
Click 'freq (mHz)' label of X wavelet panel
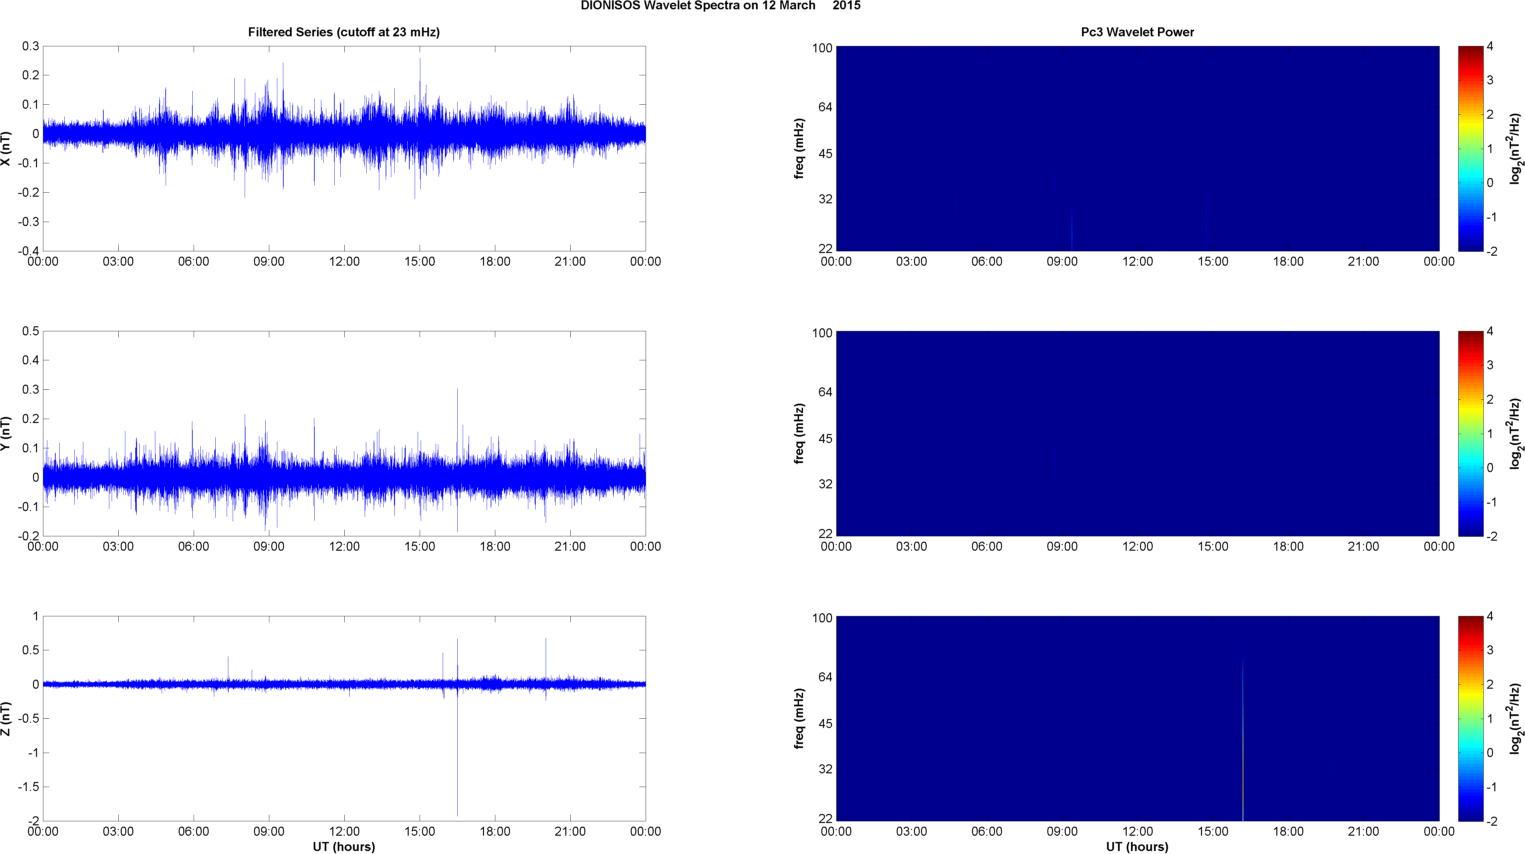(800, 148)
